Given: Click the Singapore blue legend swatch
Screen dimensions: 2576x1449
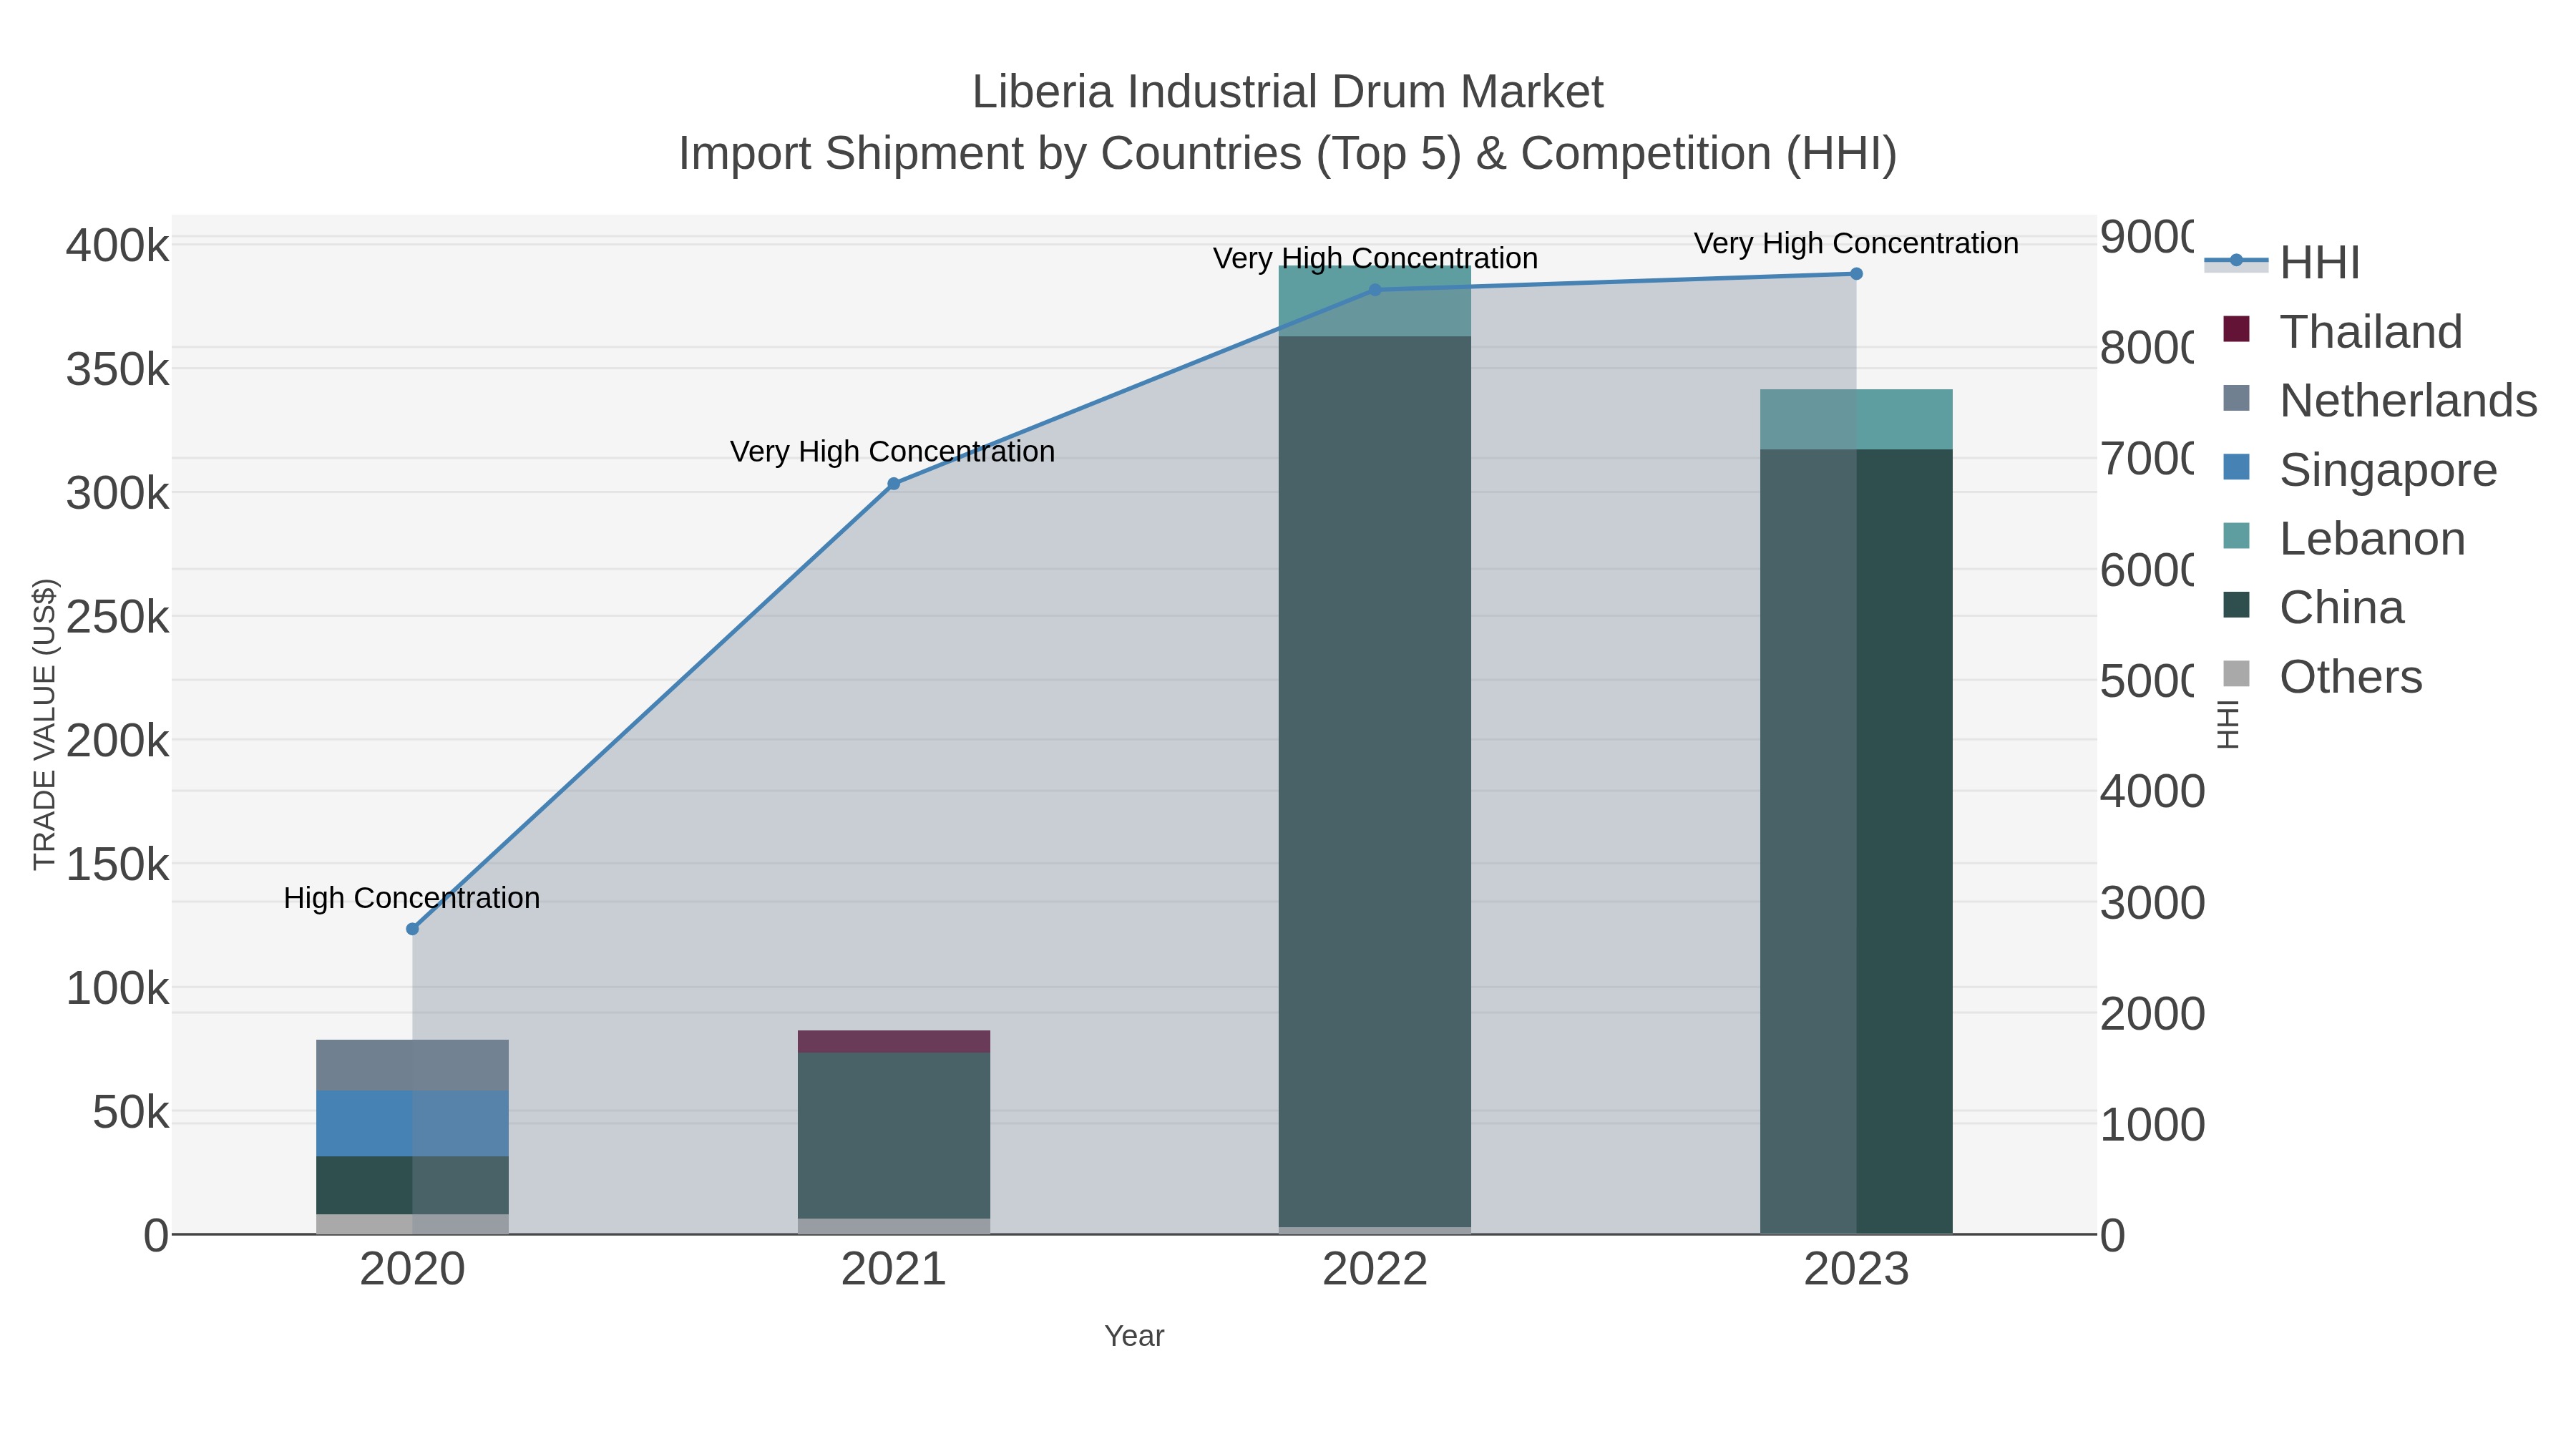Looking at the screenshot, I should point(2236,467).
